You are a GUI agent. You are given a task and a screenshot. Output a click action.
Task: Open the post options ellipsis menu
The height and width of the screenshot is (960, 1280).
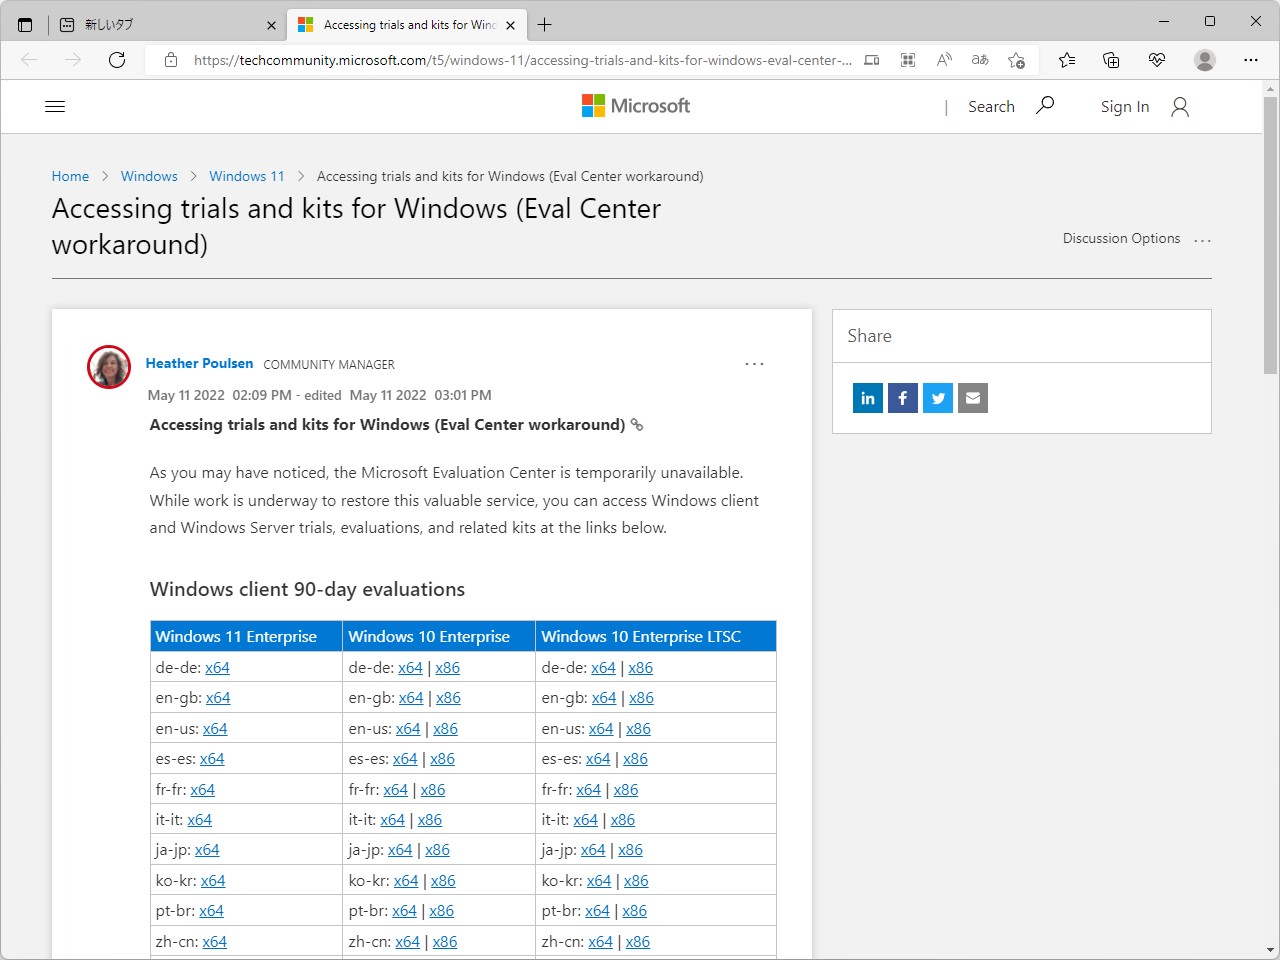click(x=754, y=364)
